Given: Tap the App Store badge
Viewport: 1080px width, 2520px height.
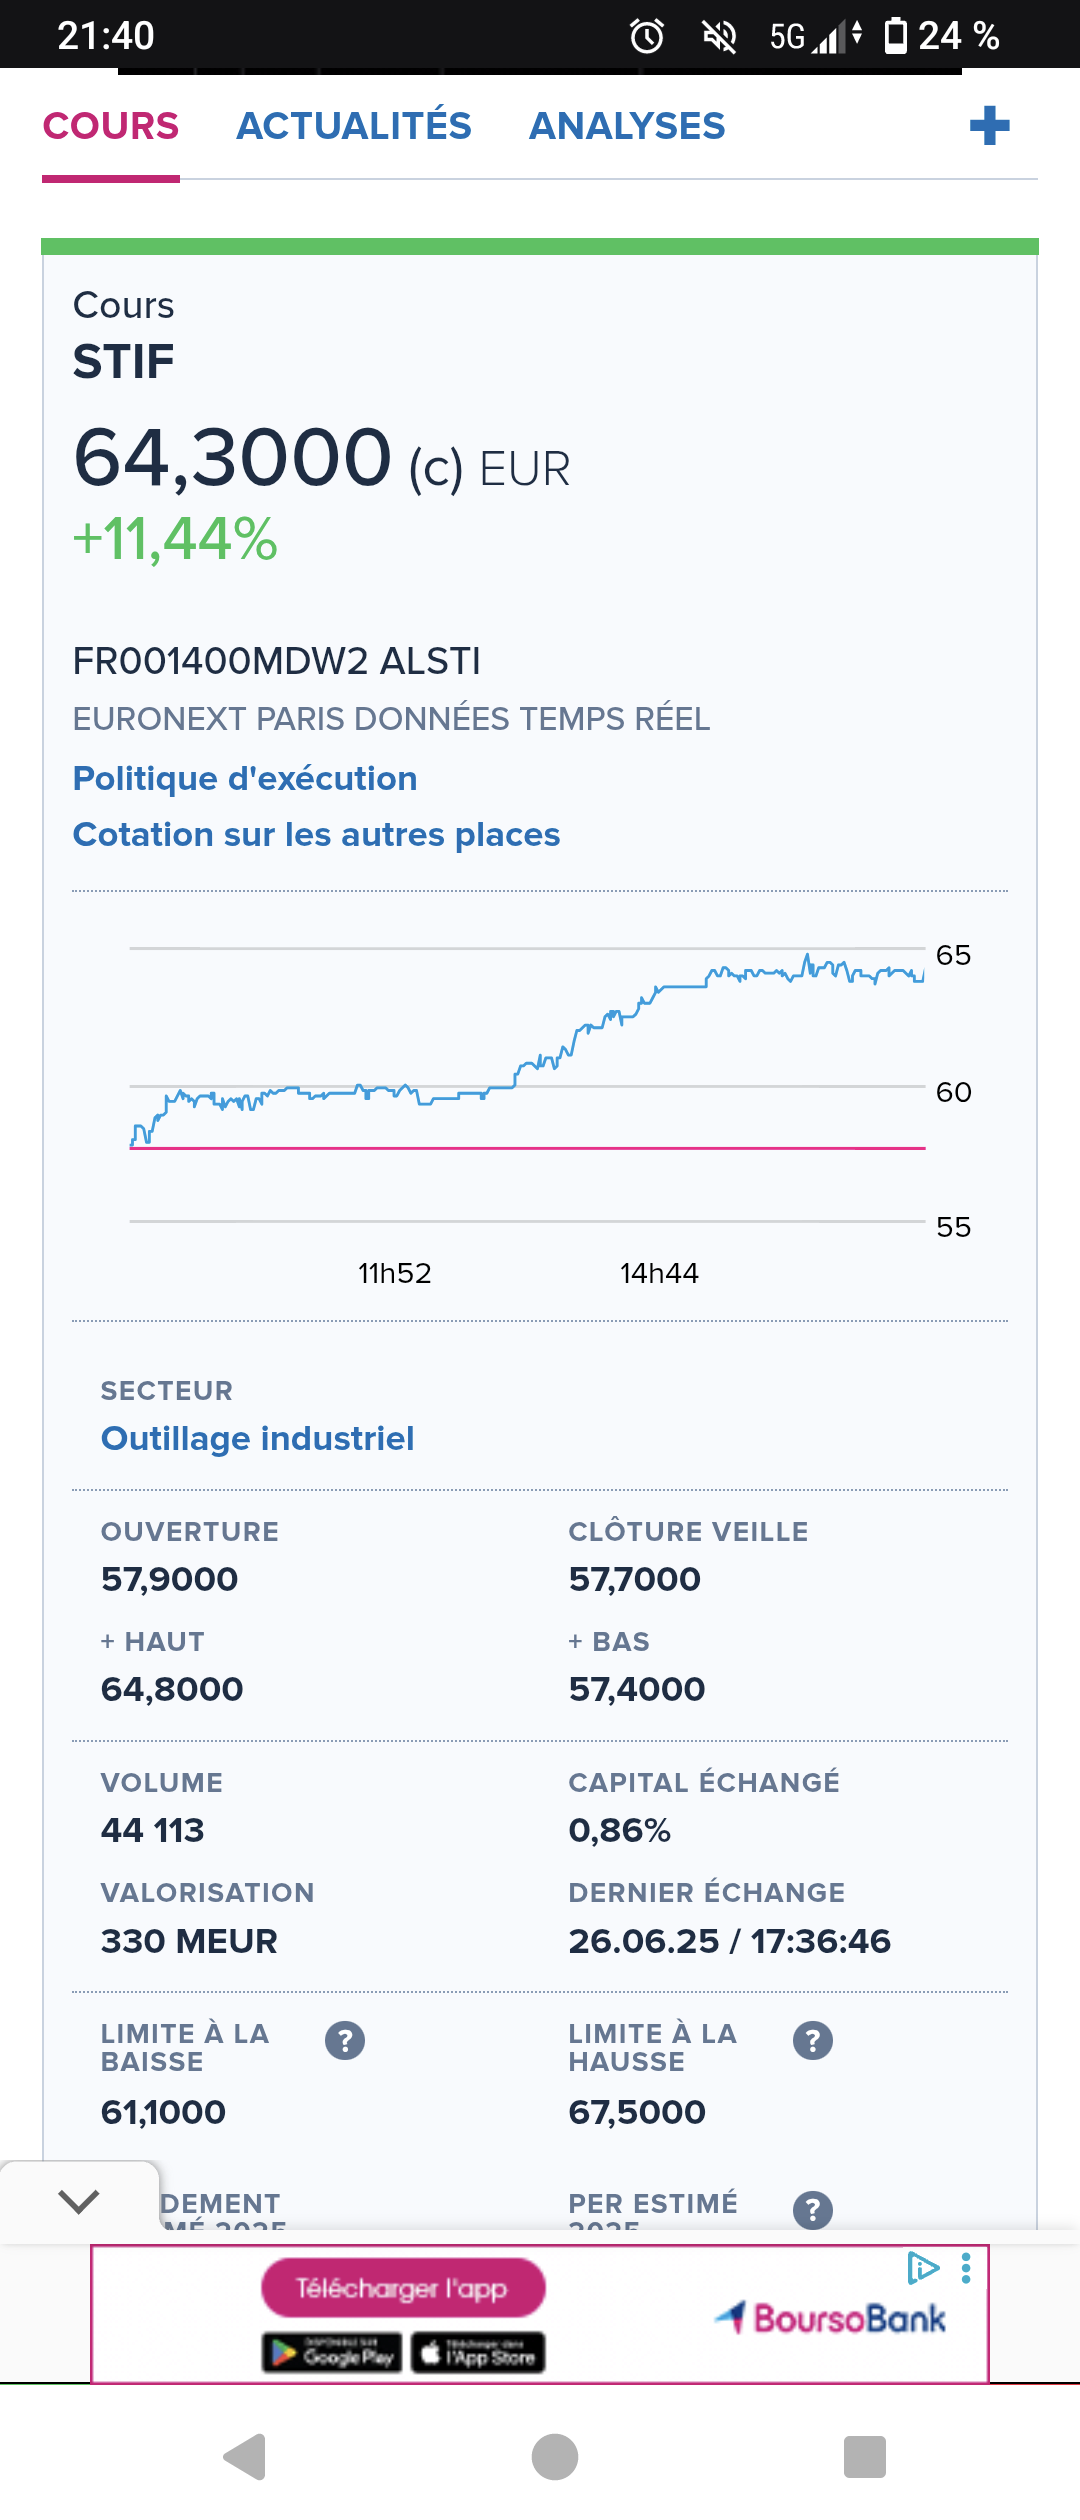Looking at the screenshot, I should (x=478, y=2352).
